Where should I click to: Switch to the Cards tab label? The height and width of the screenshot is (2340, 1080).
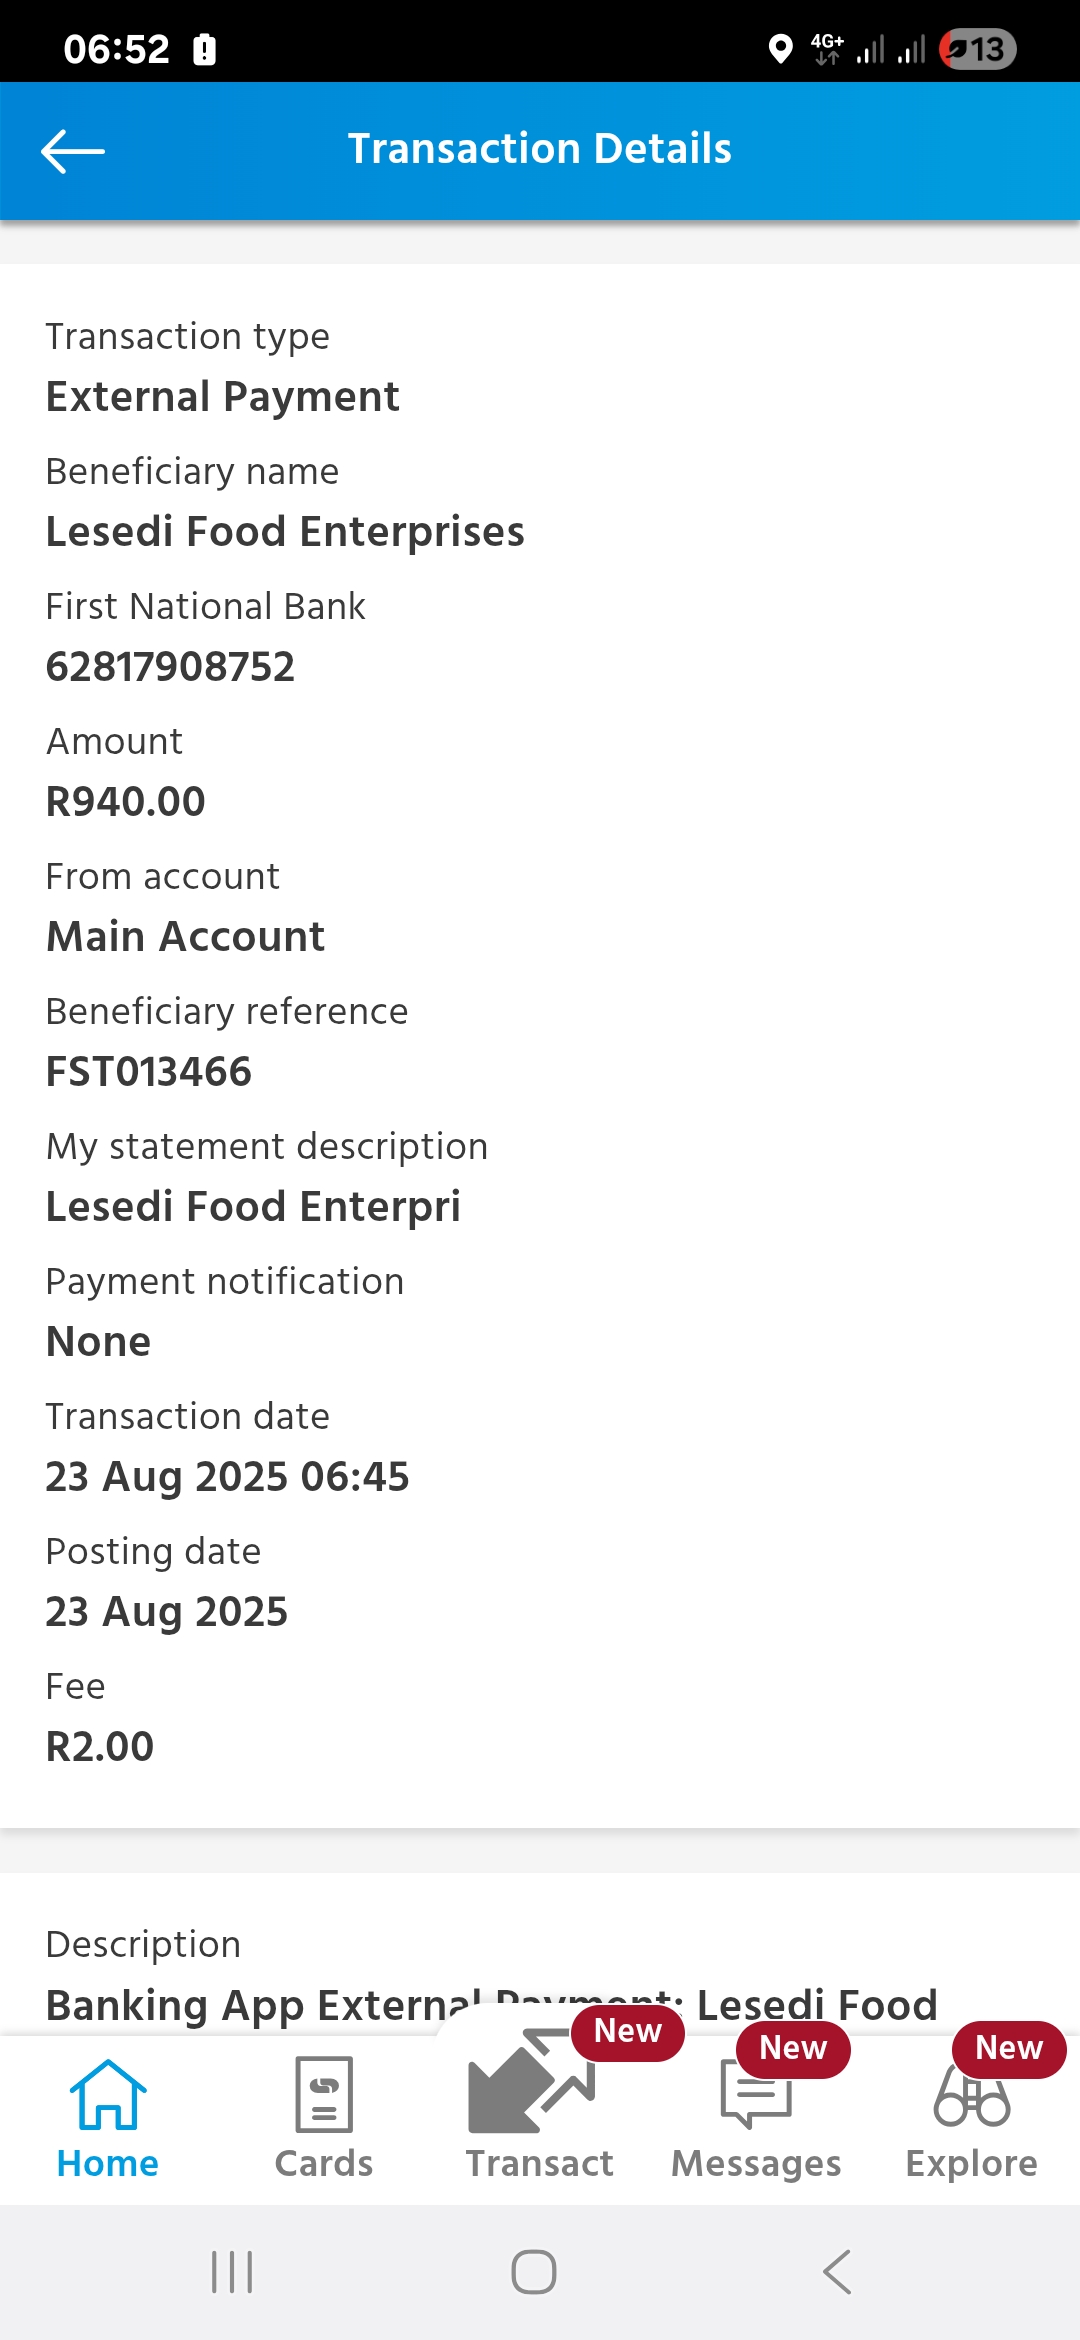pos(324,2164)
